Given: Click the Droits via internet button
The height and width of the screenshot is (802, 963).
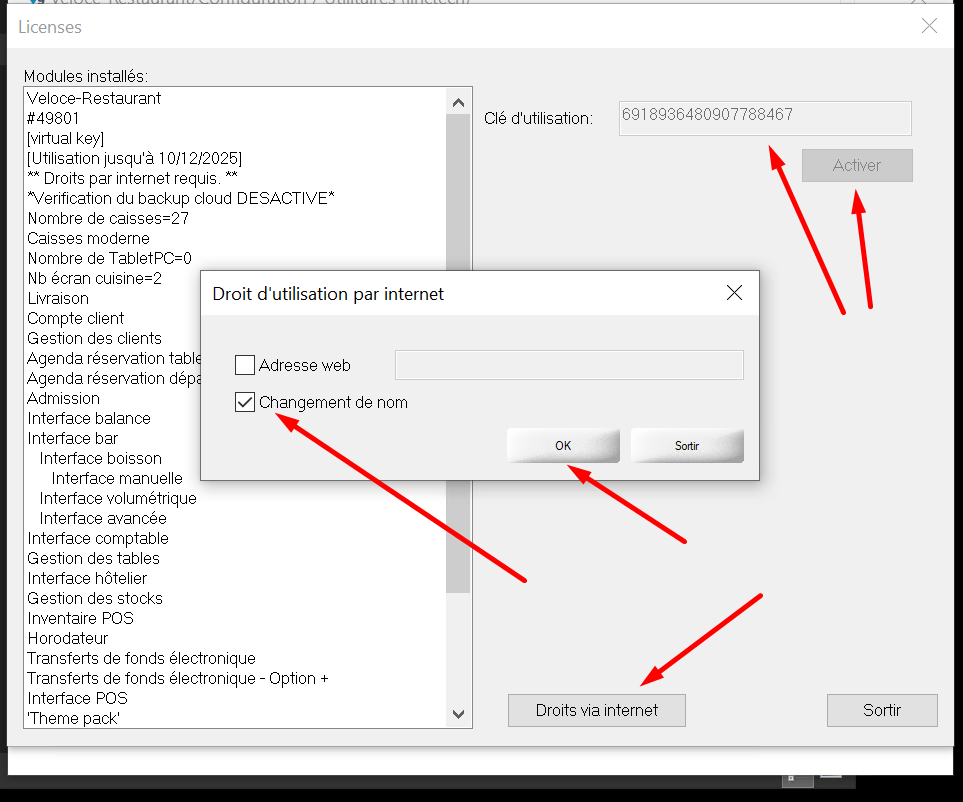Looking at the screenshot, I should click(x=596, y=710).
